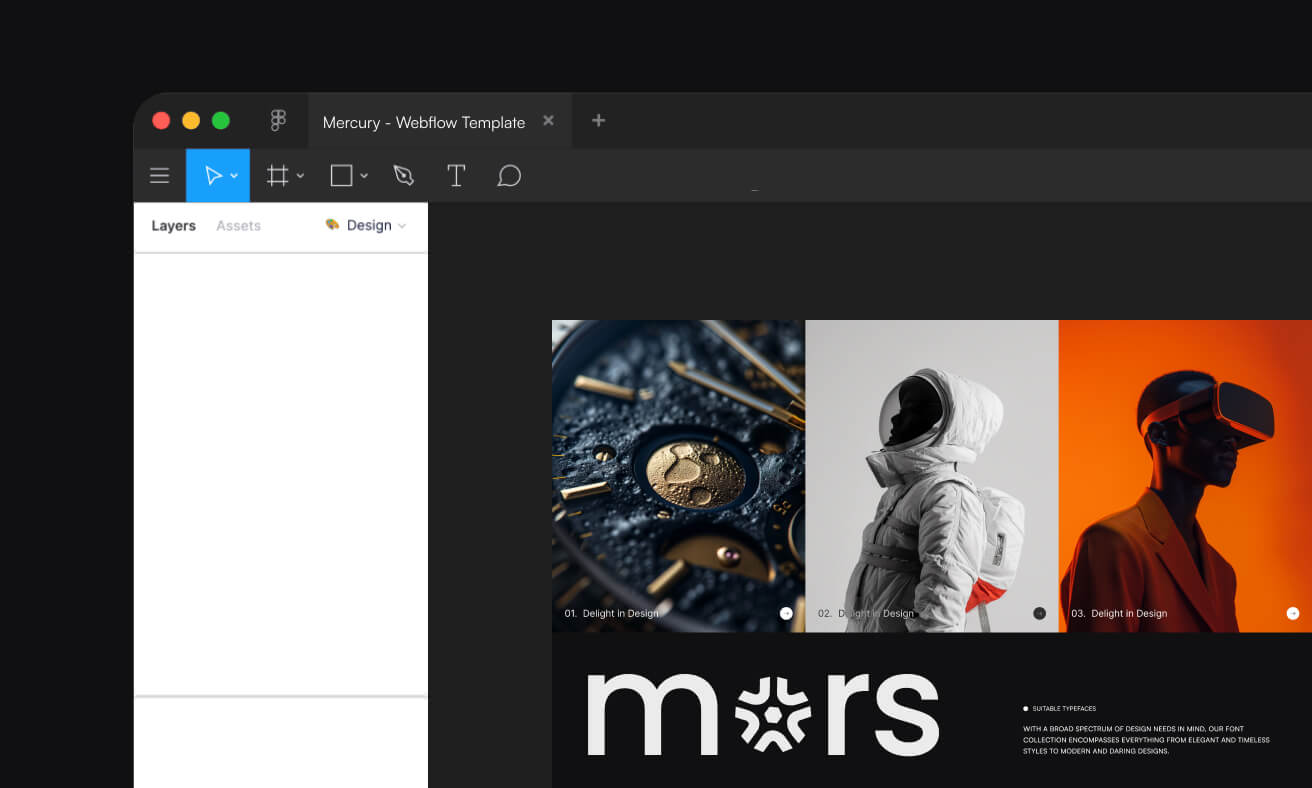Select the '01. Delight in Design' caption
Image resolution: width=1312 pixels, height=788 pixels.
coord(611,613)
